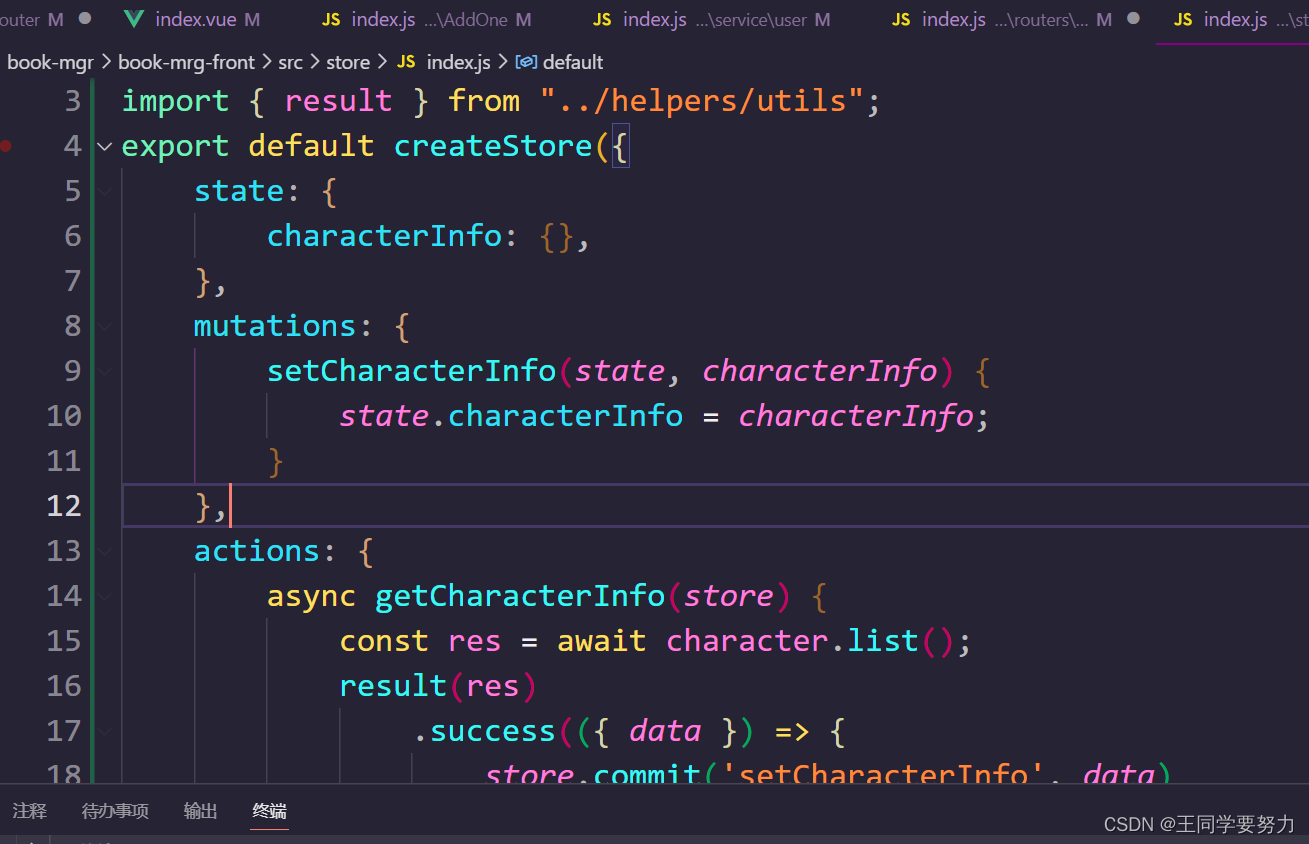
Task: Click createStore on line 4
Action: 494,146
